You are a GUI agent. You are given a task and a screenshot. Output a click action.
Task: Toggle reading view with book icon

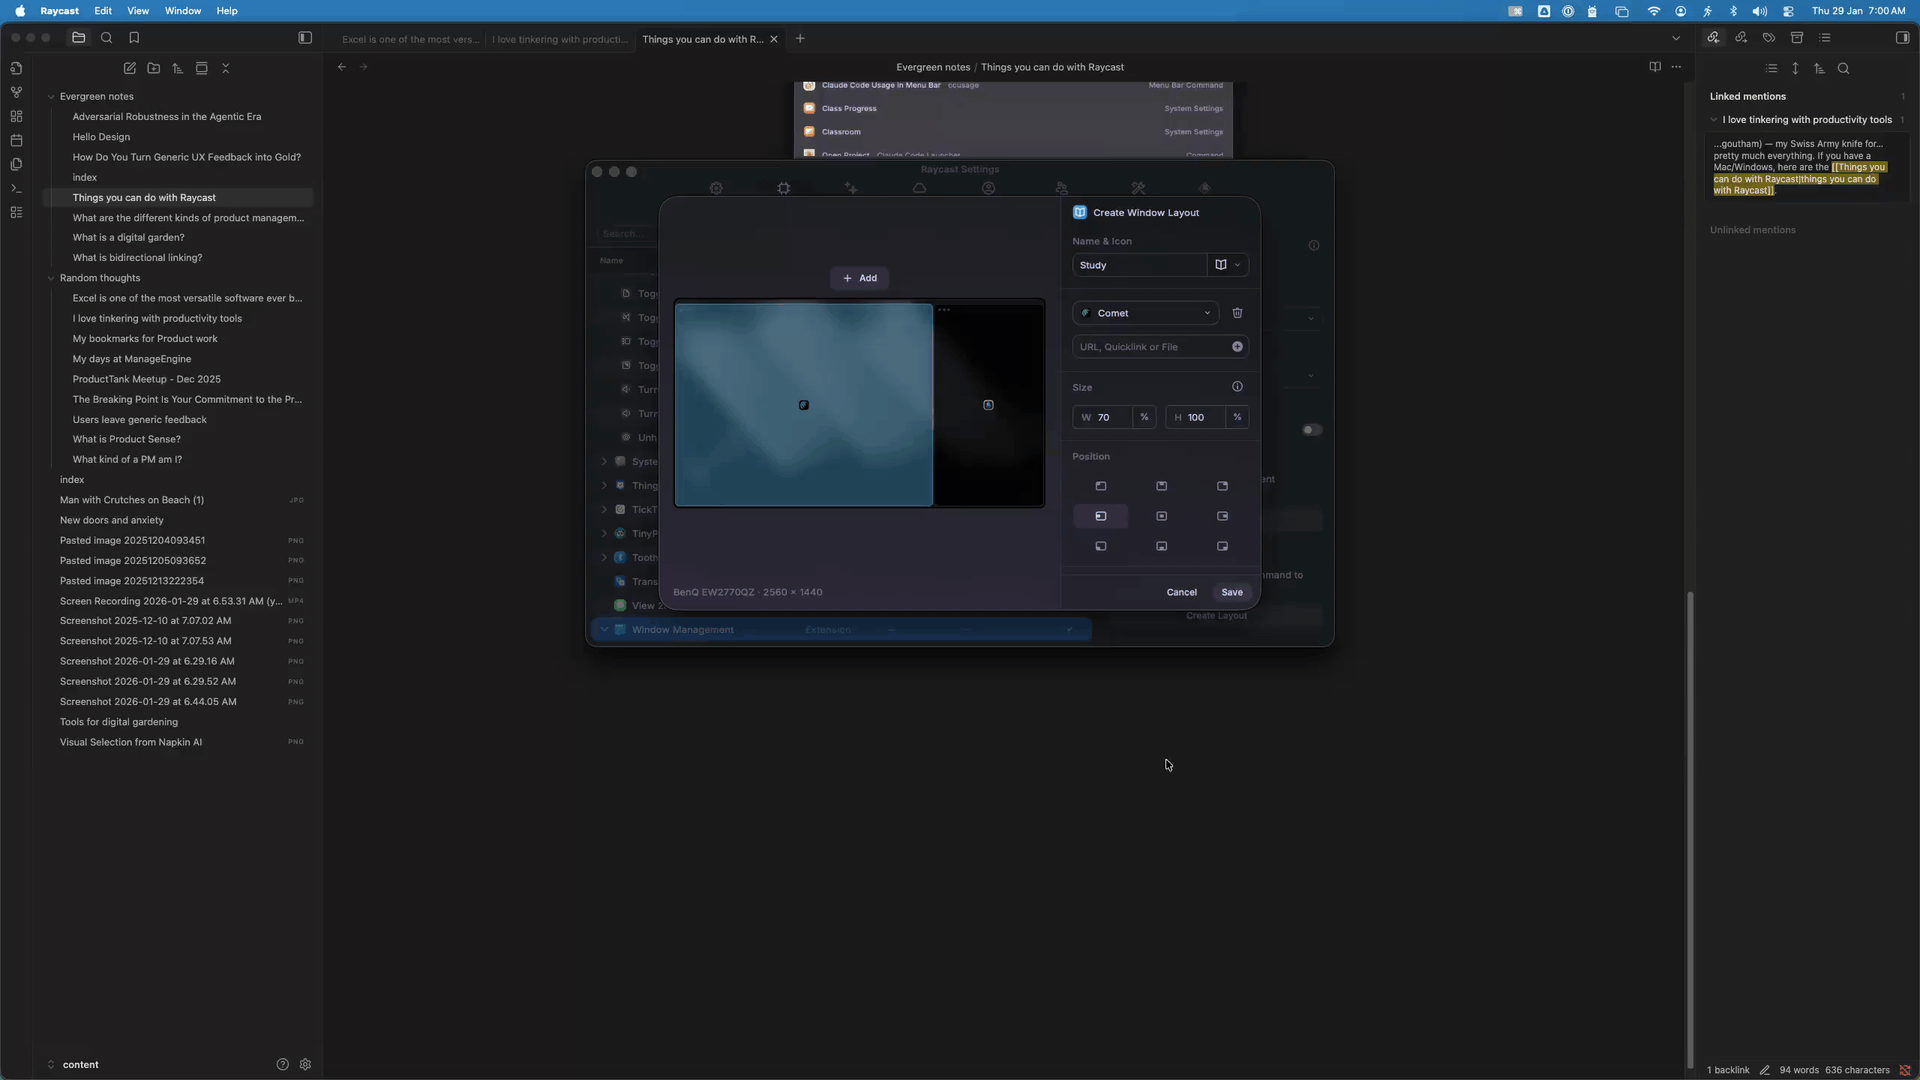[x=1655, y=67]
